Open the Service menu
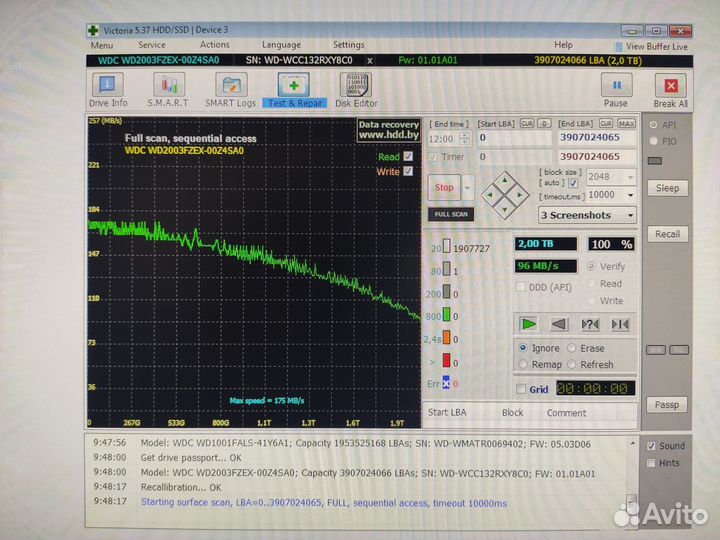This screenshot has height=540, width=720. coord(152,45)
